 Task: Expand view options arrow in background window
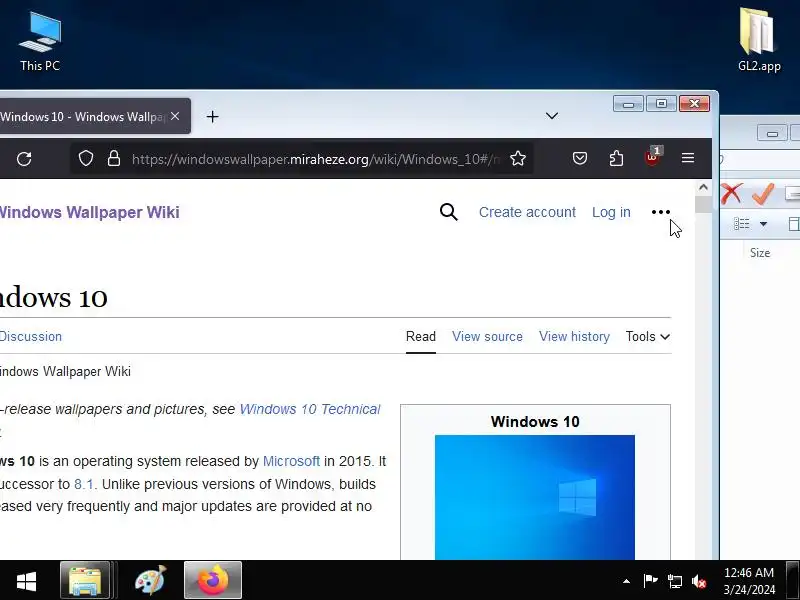pyautogui.click(x=763, y=223)
